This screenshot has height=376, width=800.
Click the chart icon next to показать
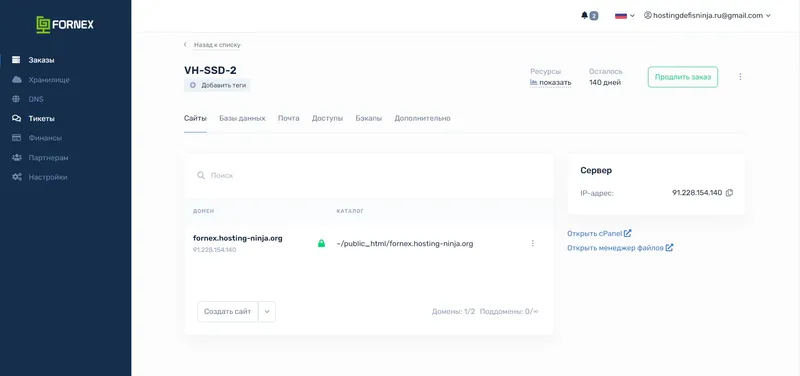point(534,82)
